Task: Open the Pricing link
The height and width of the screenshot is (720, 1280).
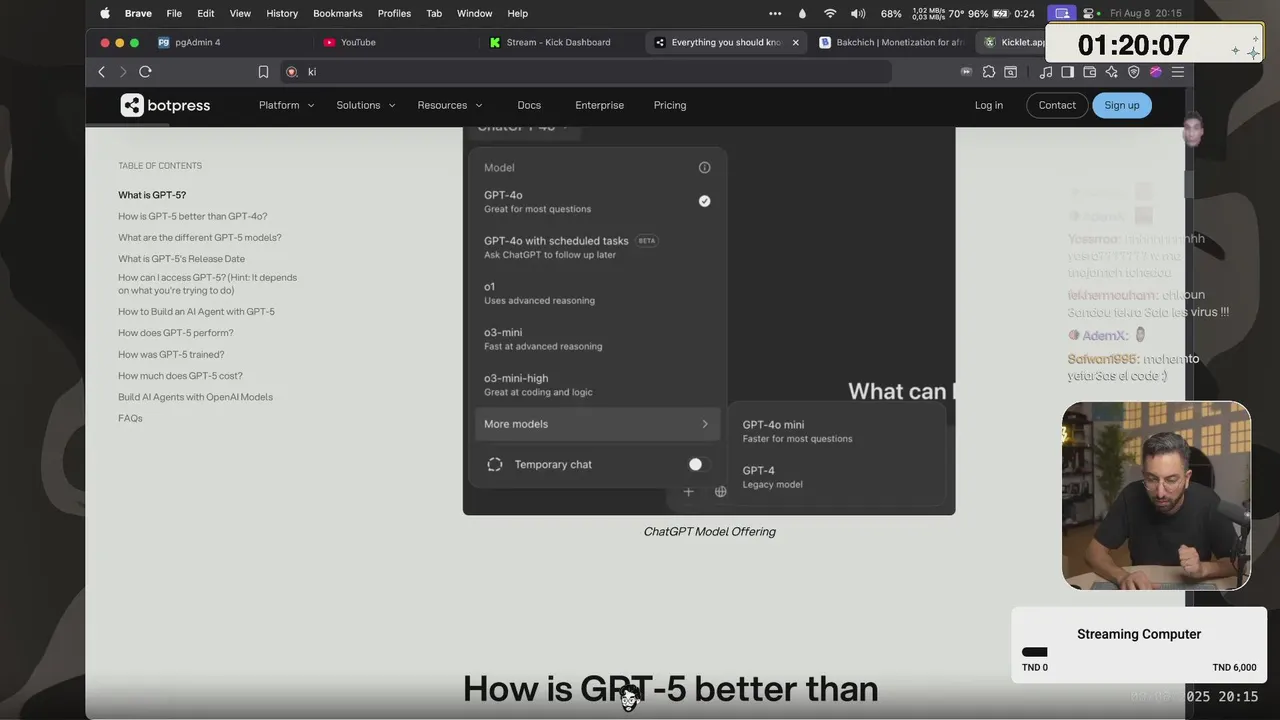Action: [670, 105]
